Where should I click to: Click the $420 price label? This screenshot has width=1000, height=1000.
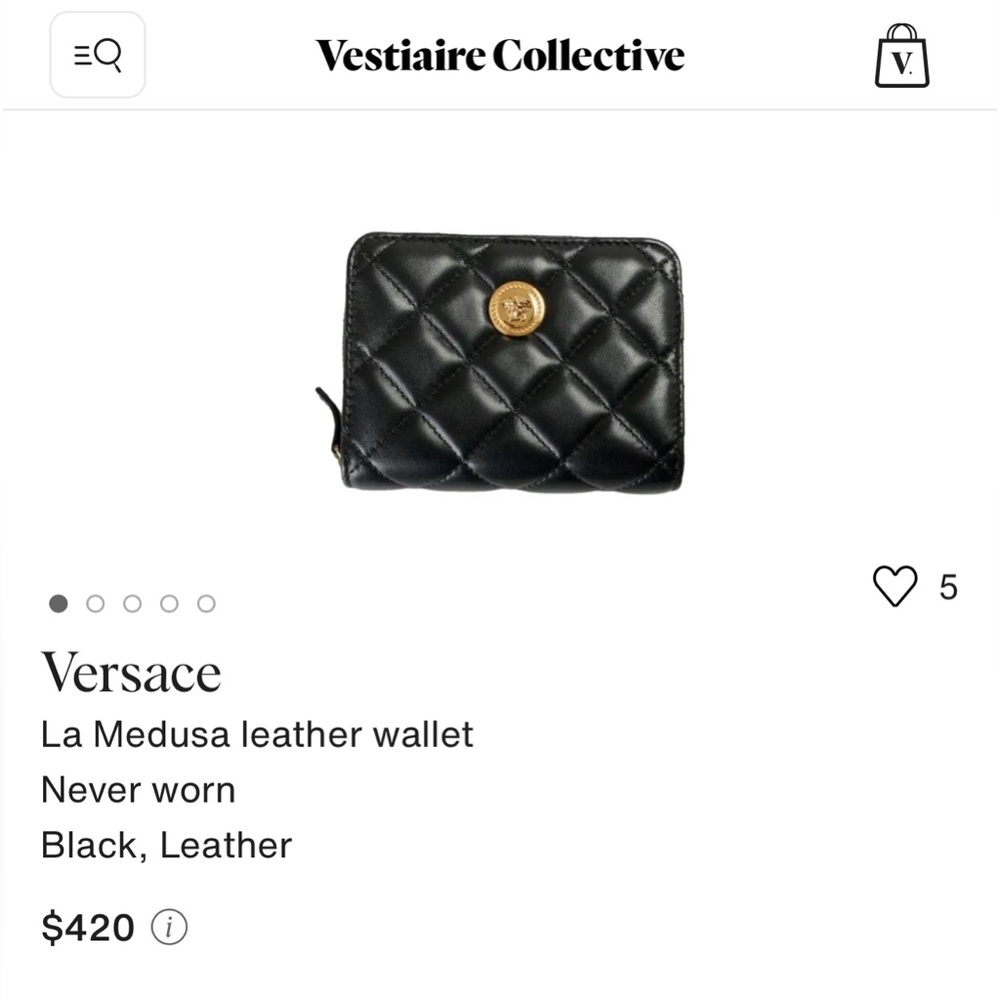click(x=86, y=928)
